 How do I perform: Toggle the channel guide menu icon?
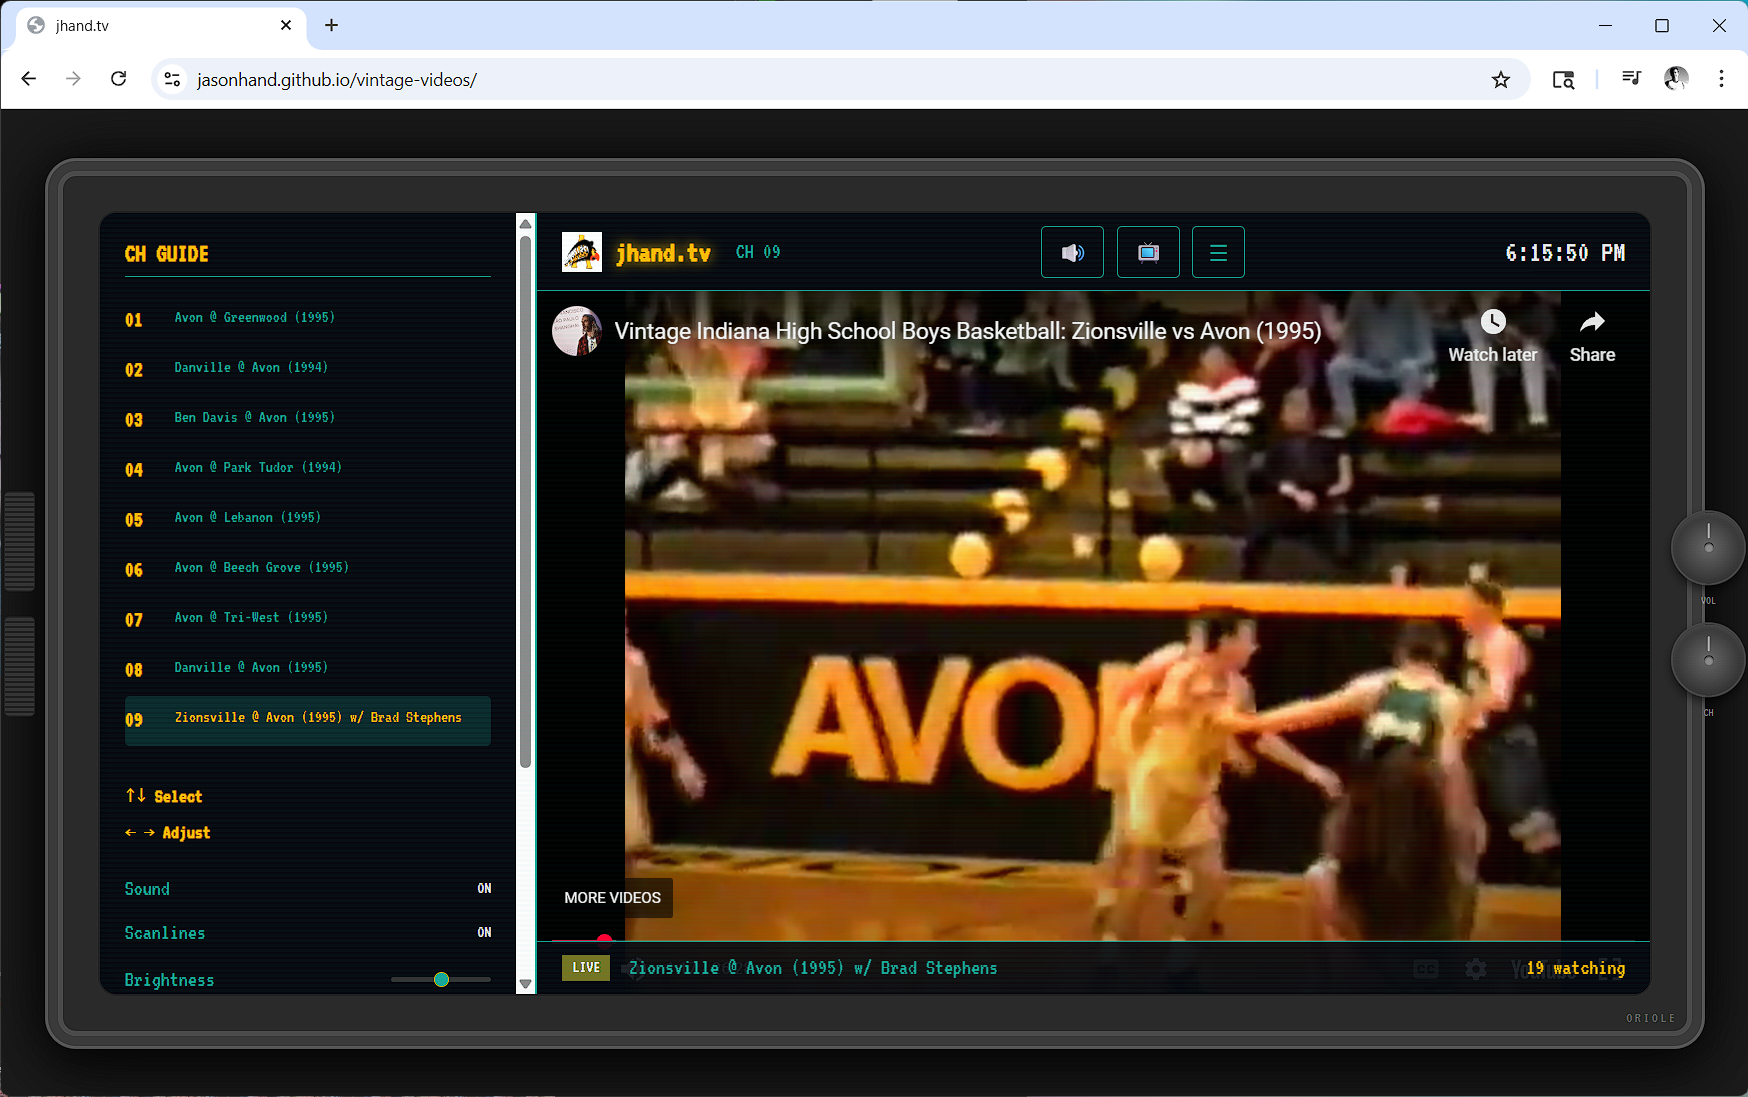pyautogui.click(x=1218, y=253)
